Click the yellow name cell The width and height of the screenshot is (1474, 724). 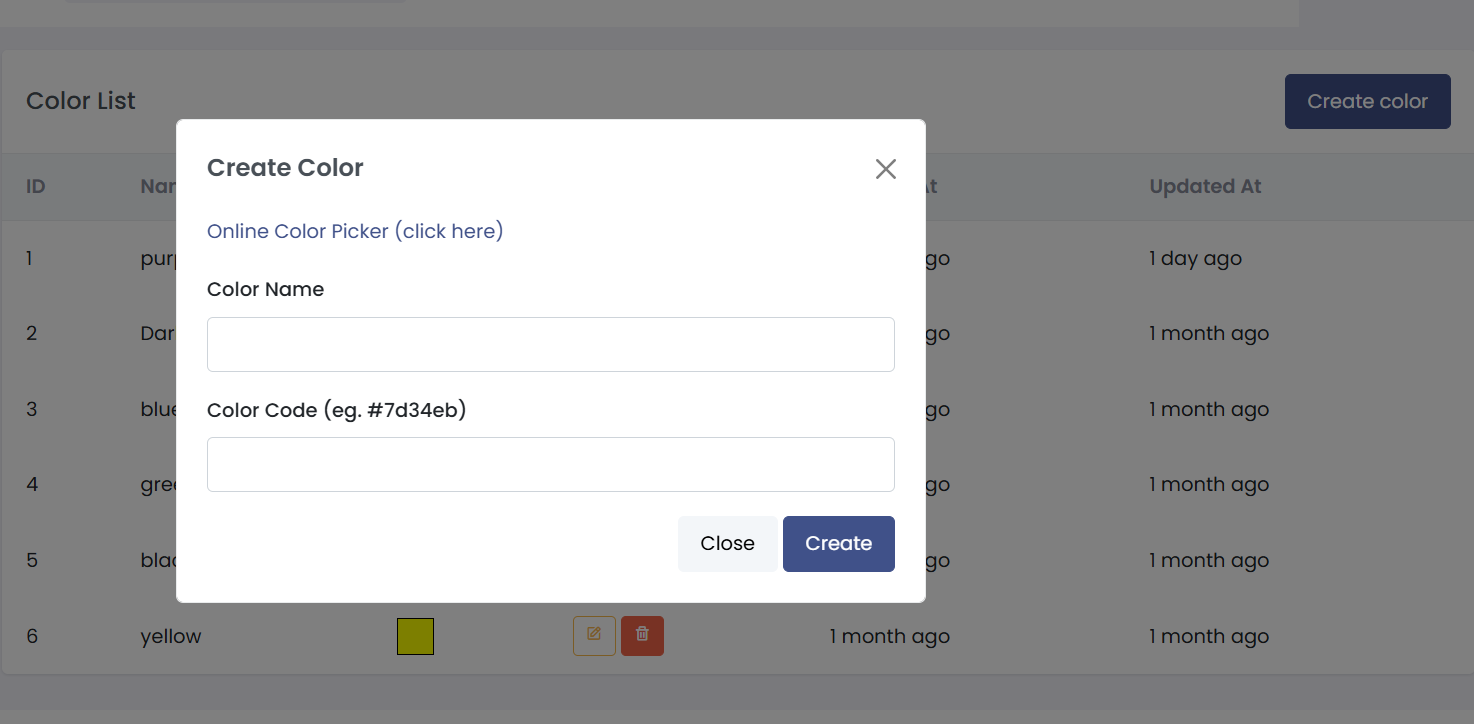(x=171, y=636)
